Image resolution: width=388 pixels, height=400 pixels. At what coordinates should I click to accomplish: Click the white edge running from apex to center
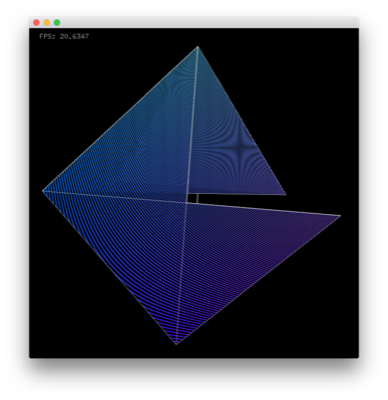point(193,124)
